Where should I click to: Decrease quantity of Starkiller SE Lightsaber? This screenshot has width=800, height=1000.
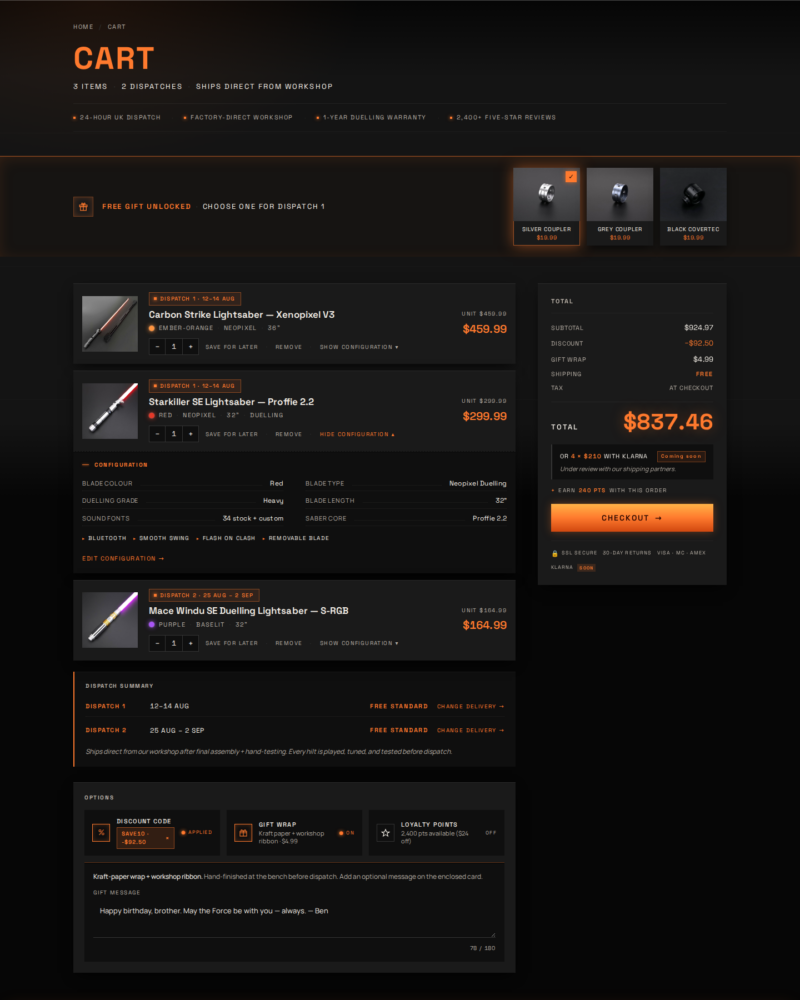click(158, 434)
